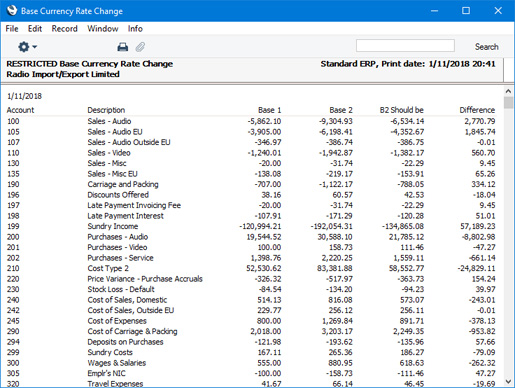Close the Base Currency Rate Change window
The width and height of the screenshot is (515, 388).
498,11
